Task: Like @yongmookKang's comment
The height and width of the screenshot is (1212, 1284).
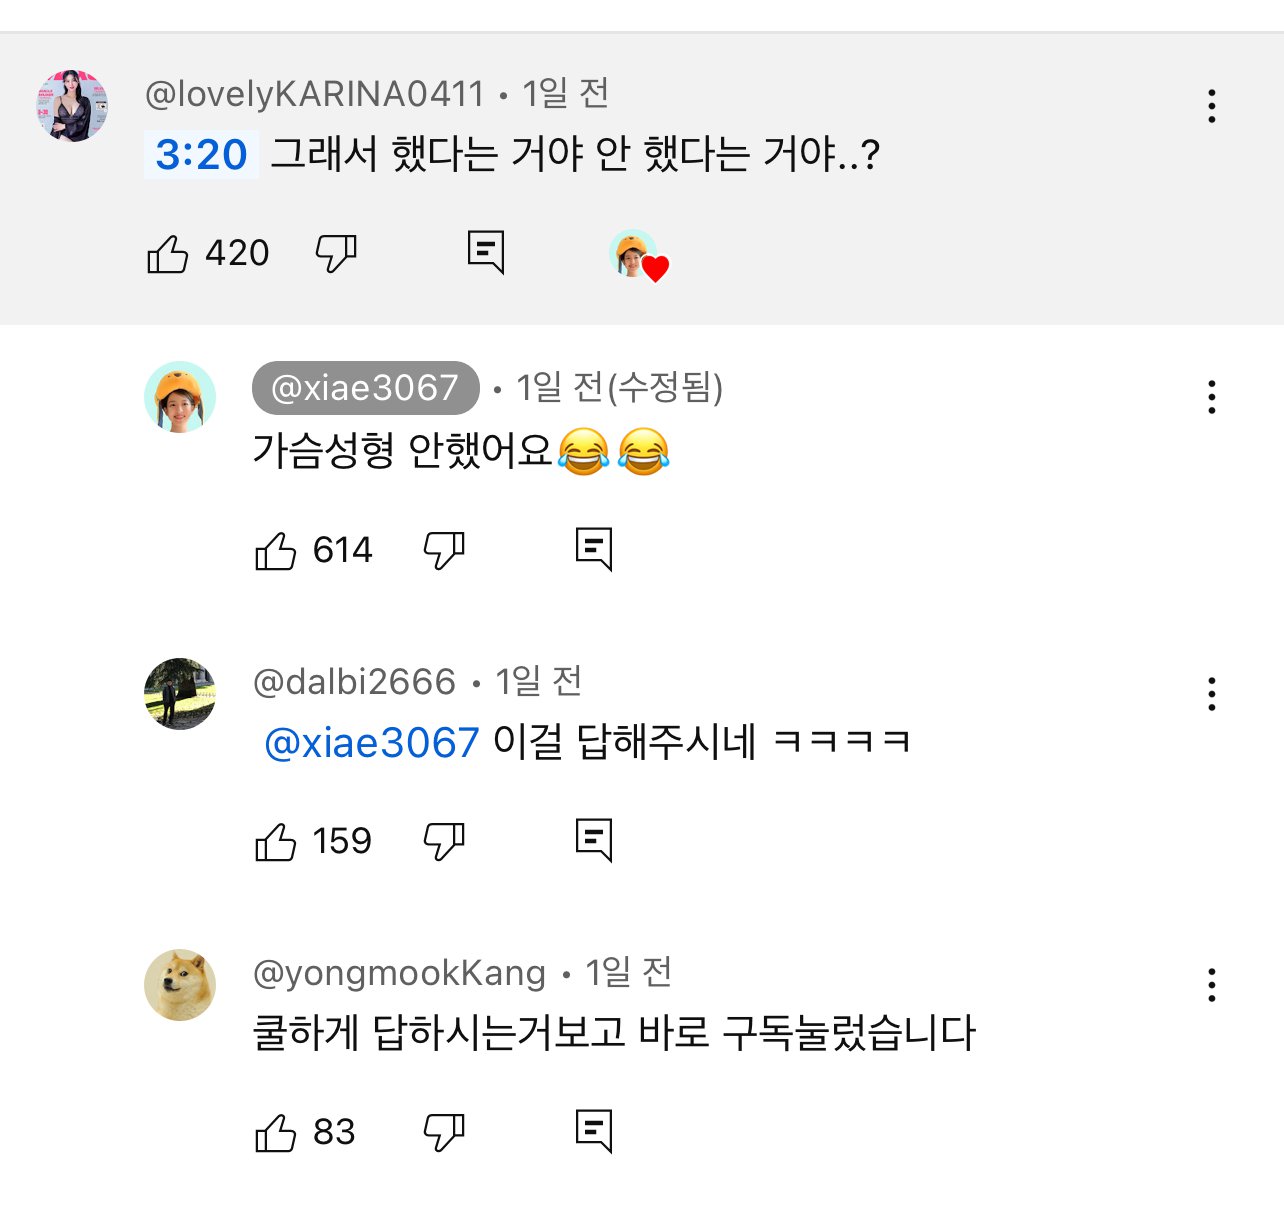Action: [277, 1131]
